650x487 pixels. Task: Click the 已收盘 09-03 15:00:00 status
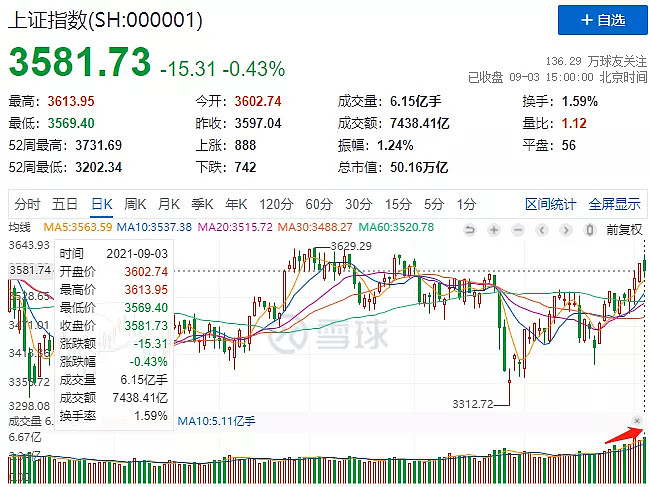tap(557, 77)
